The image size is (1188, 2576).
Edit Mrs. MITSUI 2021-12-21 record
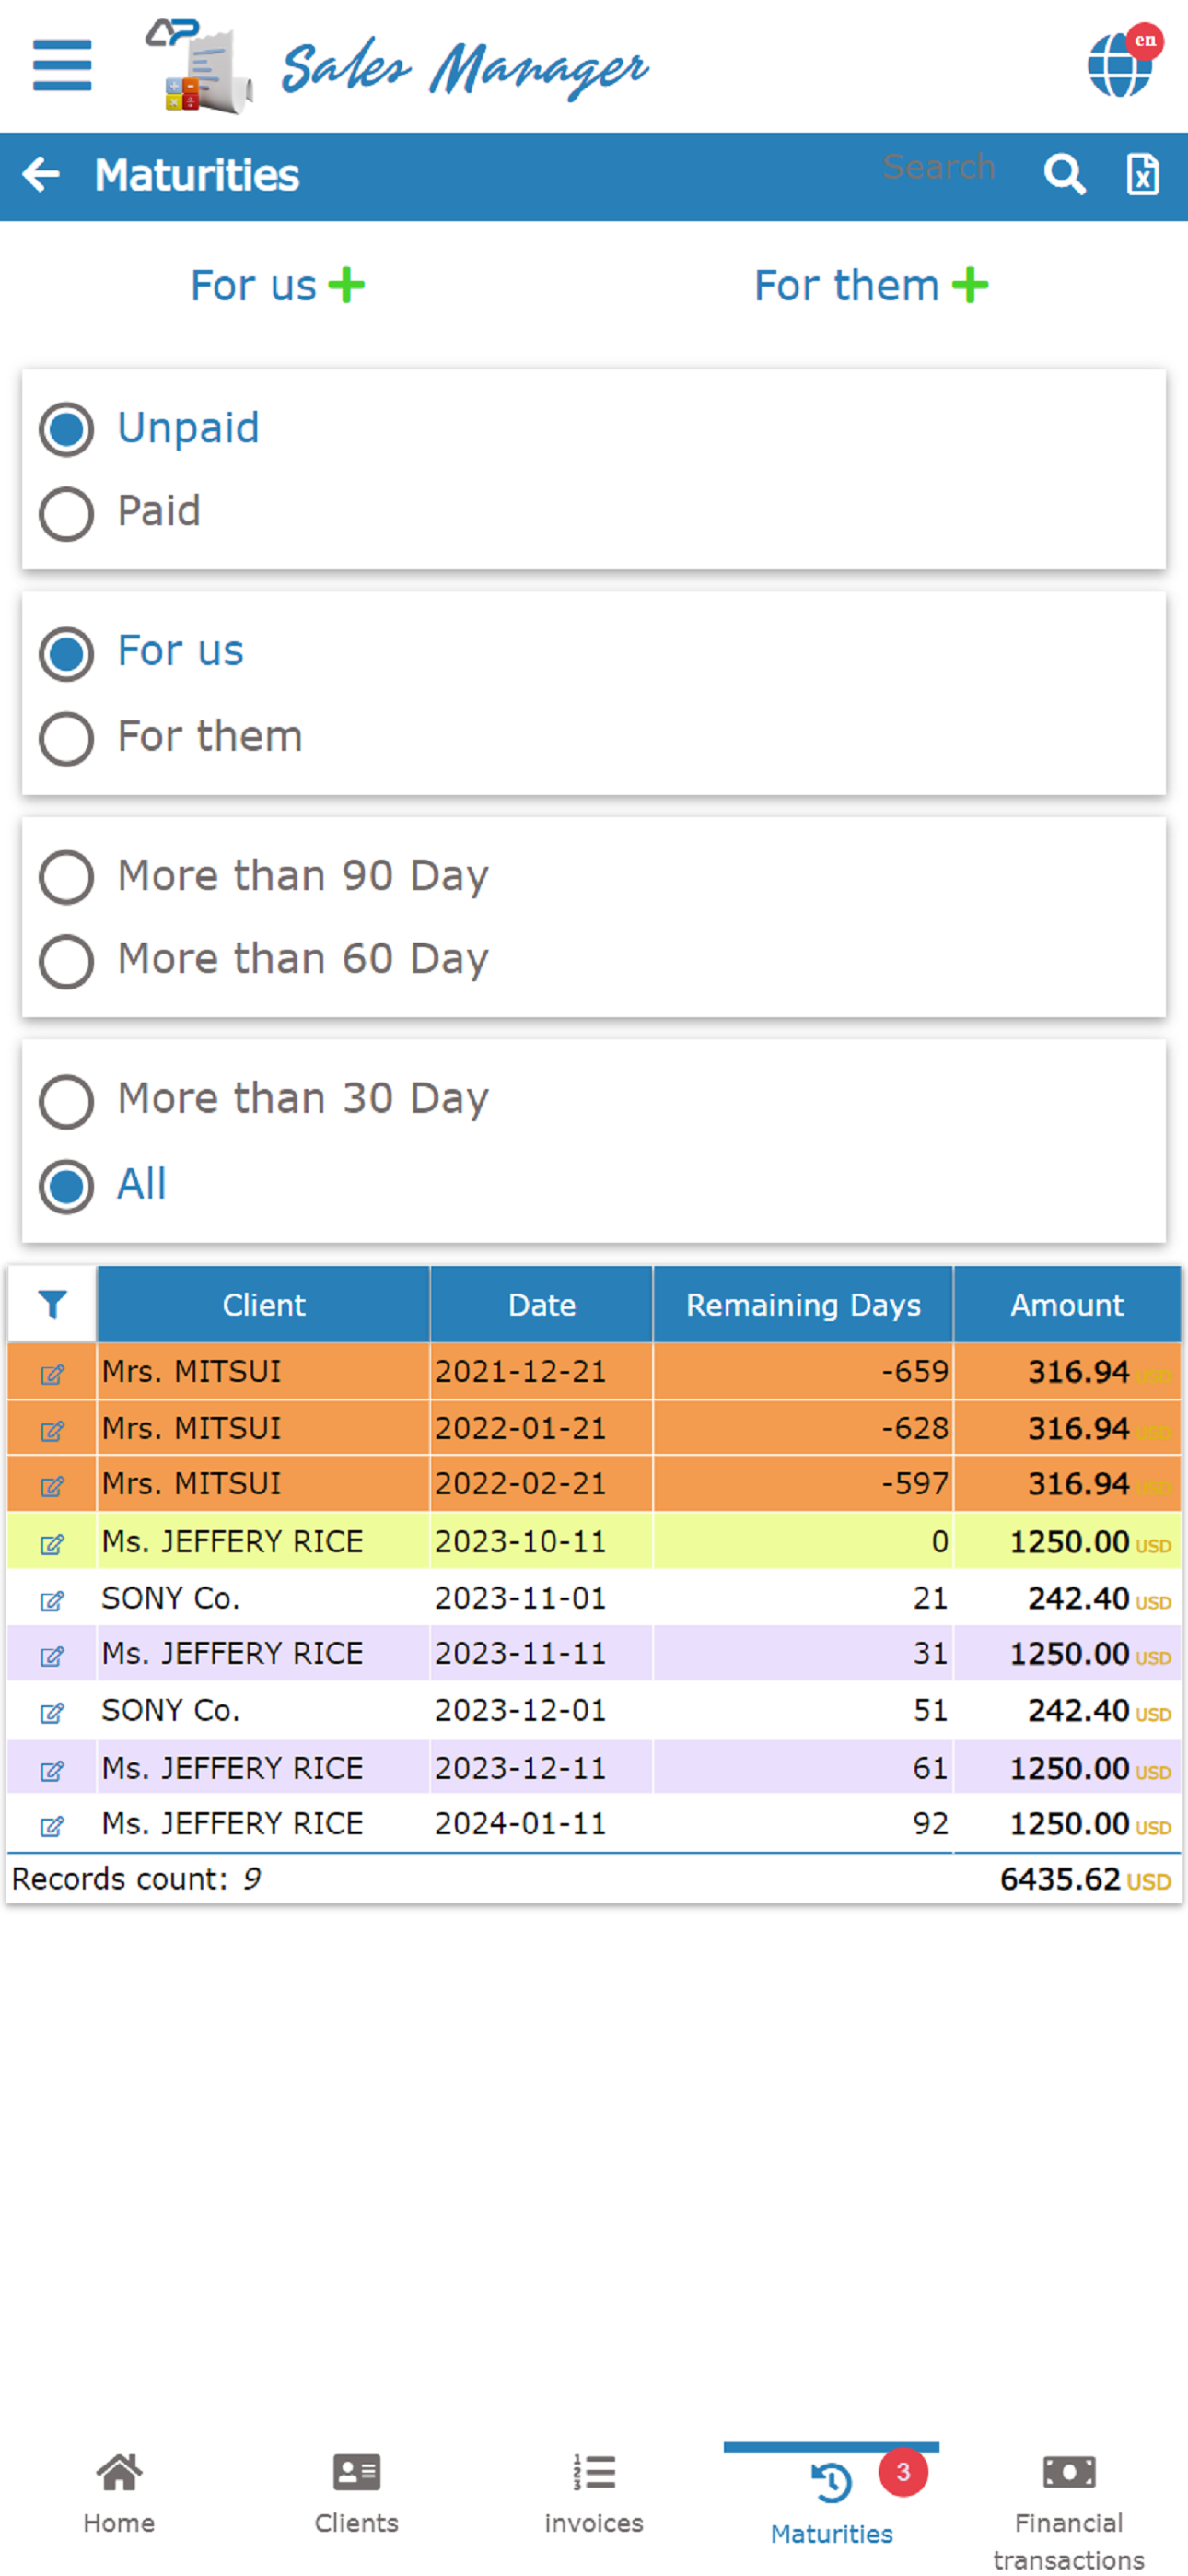(x=52, y=1374)
